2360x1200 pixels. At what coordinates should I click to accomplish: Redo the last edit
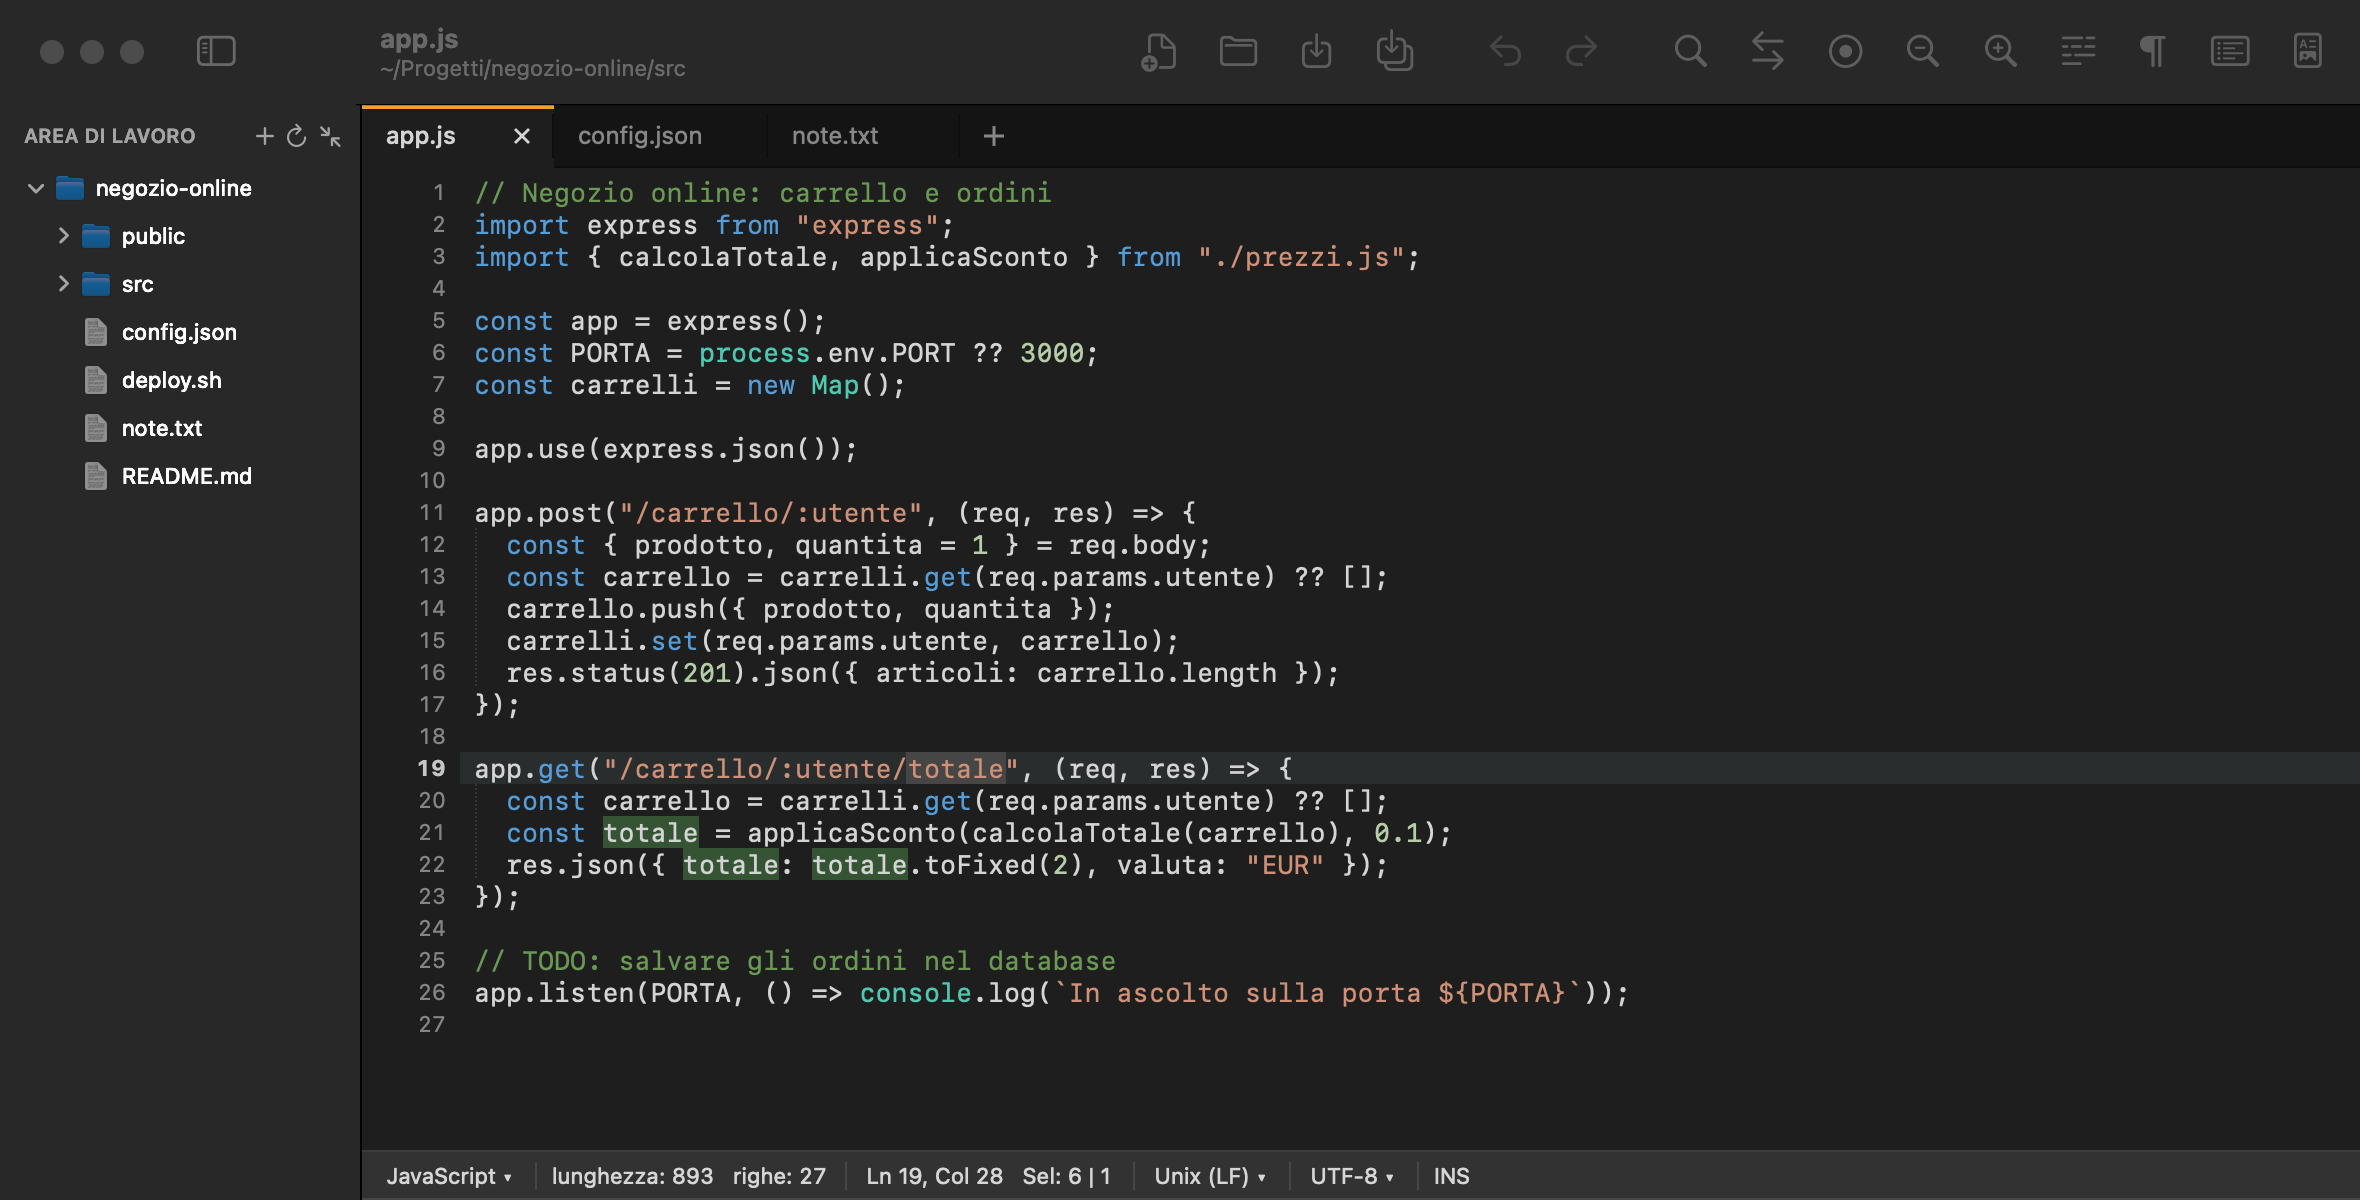coord(1581,51)
